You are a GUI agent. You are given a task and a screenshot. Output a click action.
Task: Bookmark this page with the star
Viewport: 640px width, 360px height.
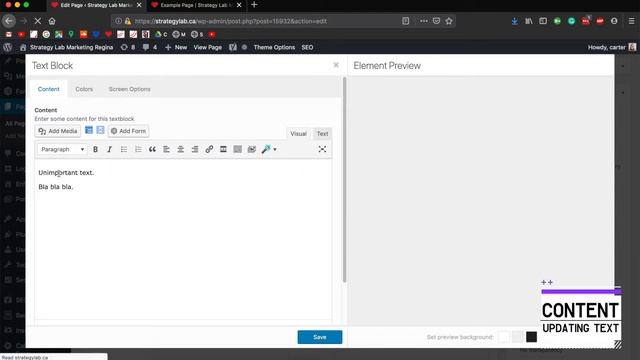point(449,21)
